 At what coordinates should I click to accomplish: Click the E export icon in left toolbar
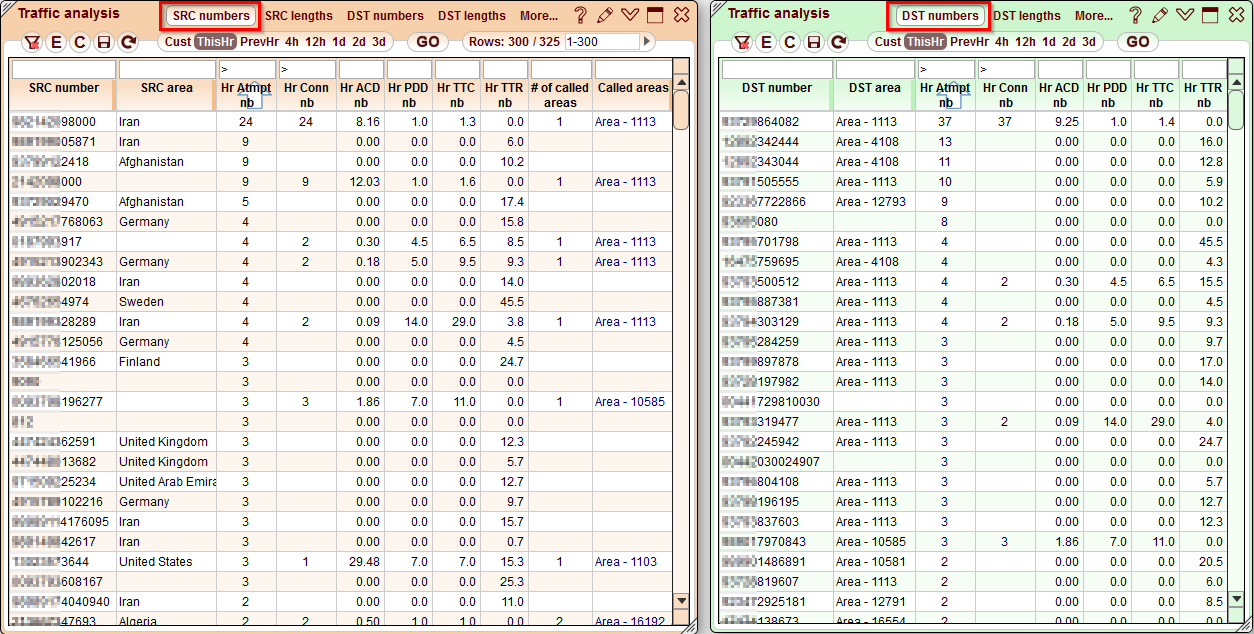(x=56, y=42)
